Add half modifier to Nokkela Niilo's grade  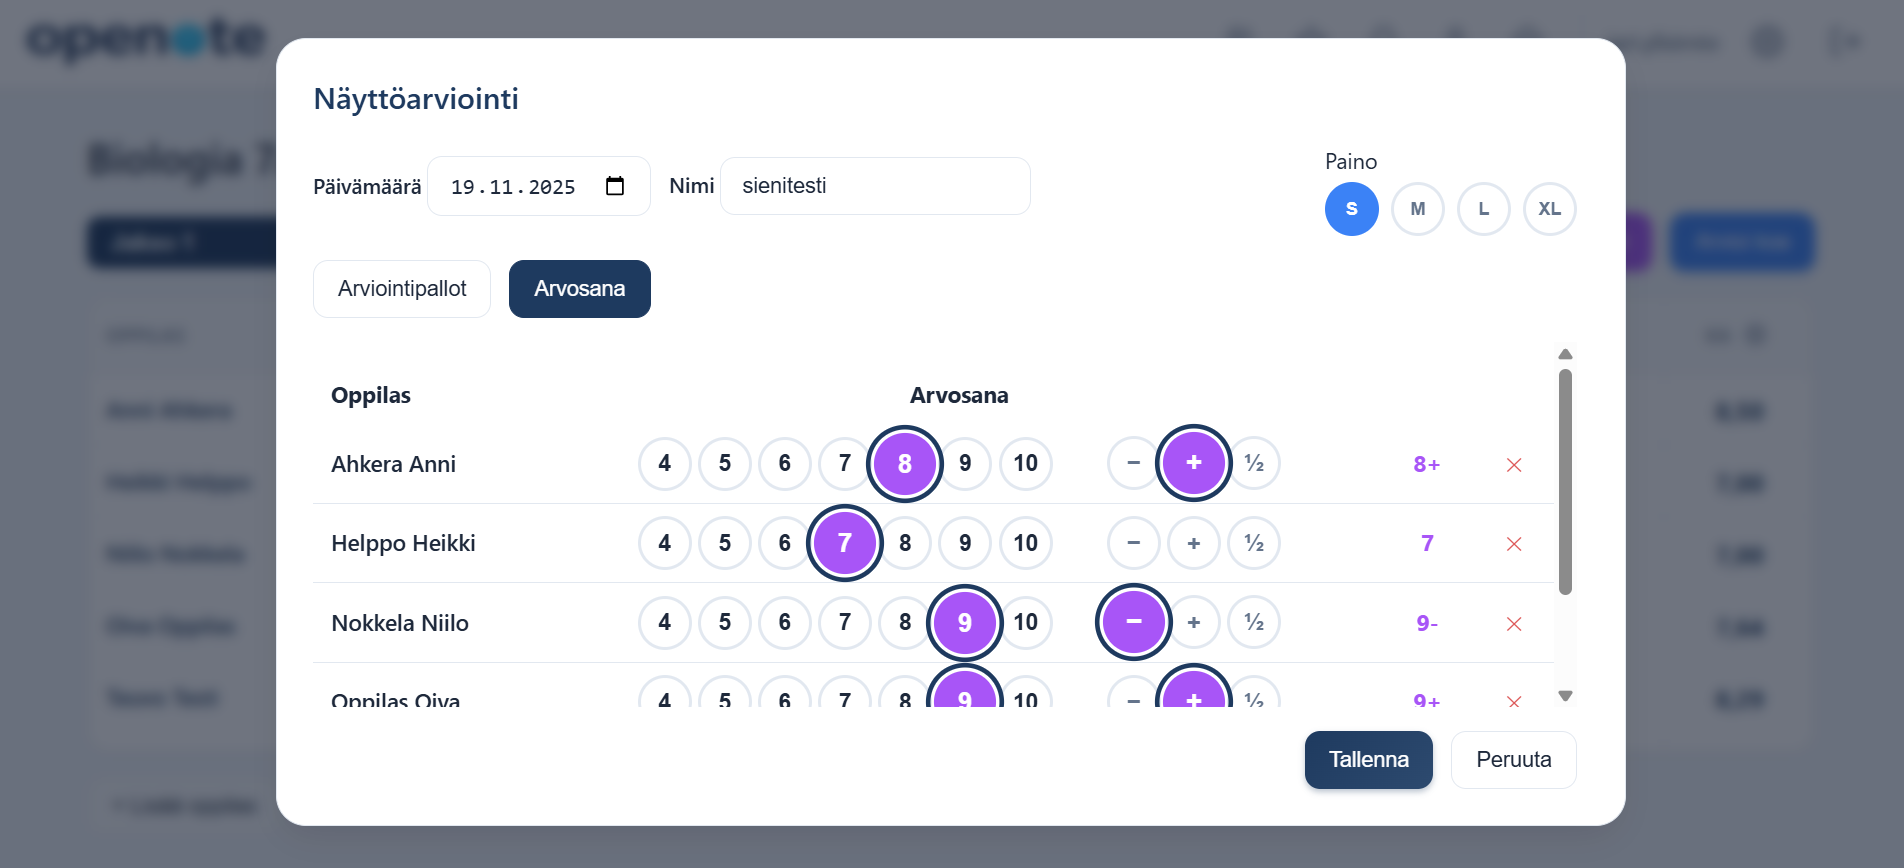pos(1254,623)
